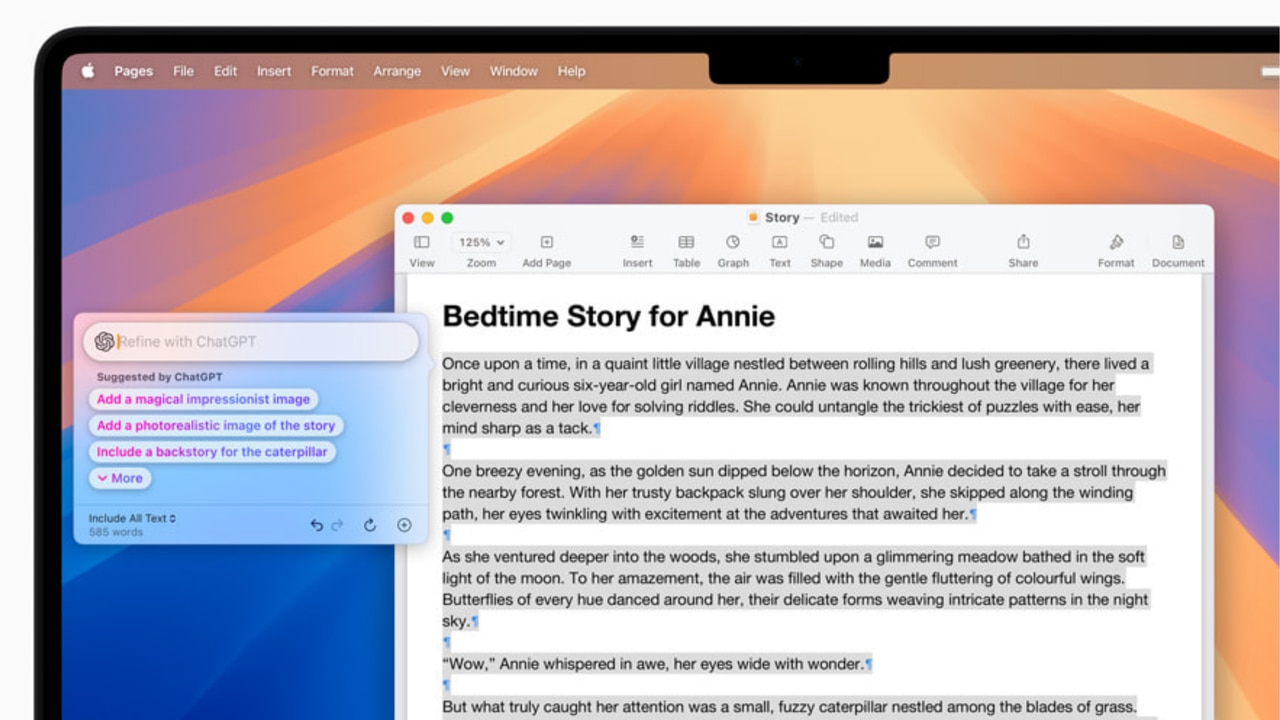The width and height of the screenshot is (1280, 720).
Task: Open the View sidebar toolbar icon
Action: click(422, 242)
